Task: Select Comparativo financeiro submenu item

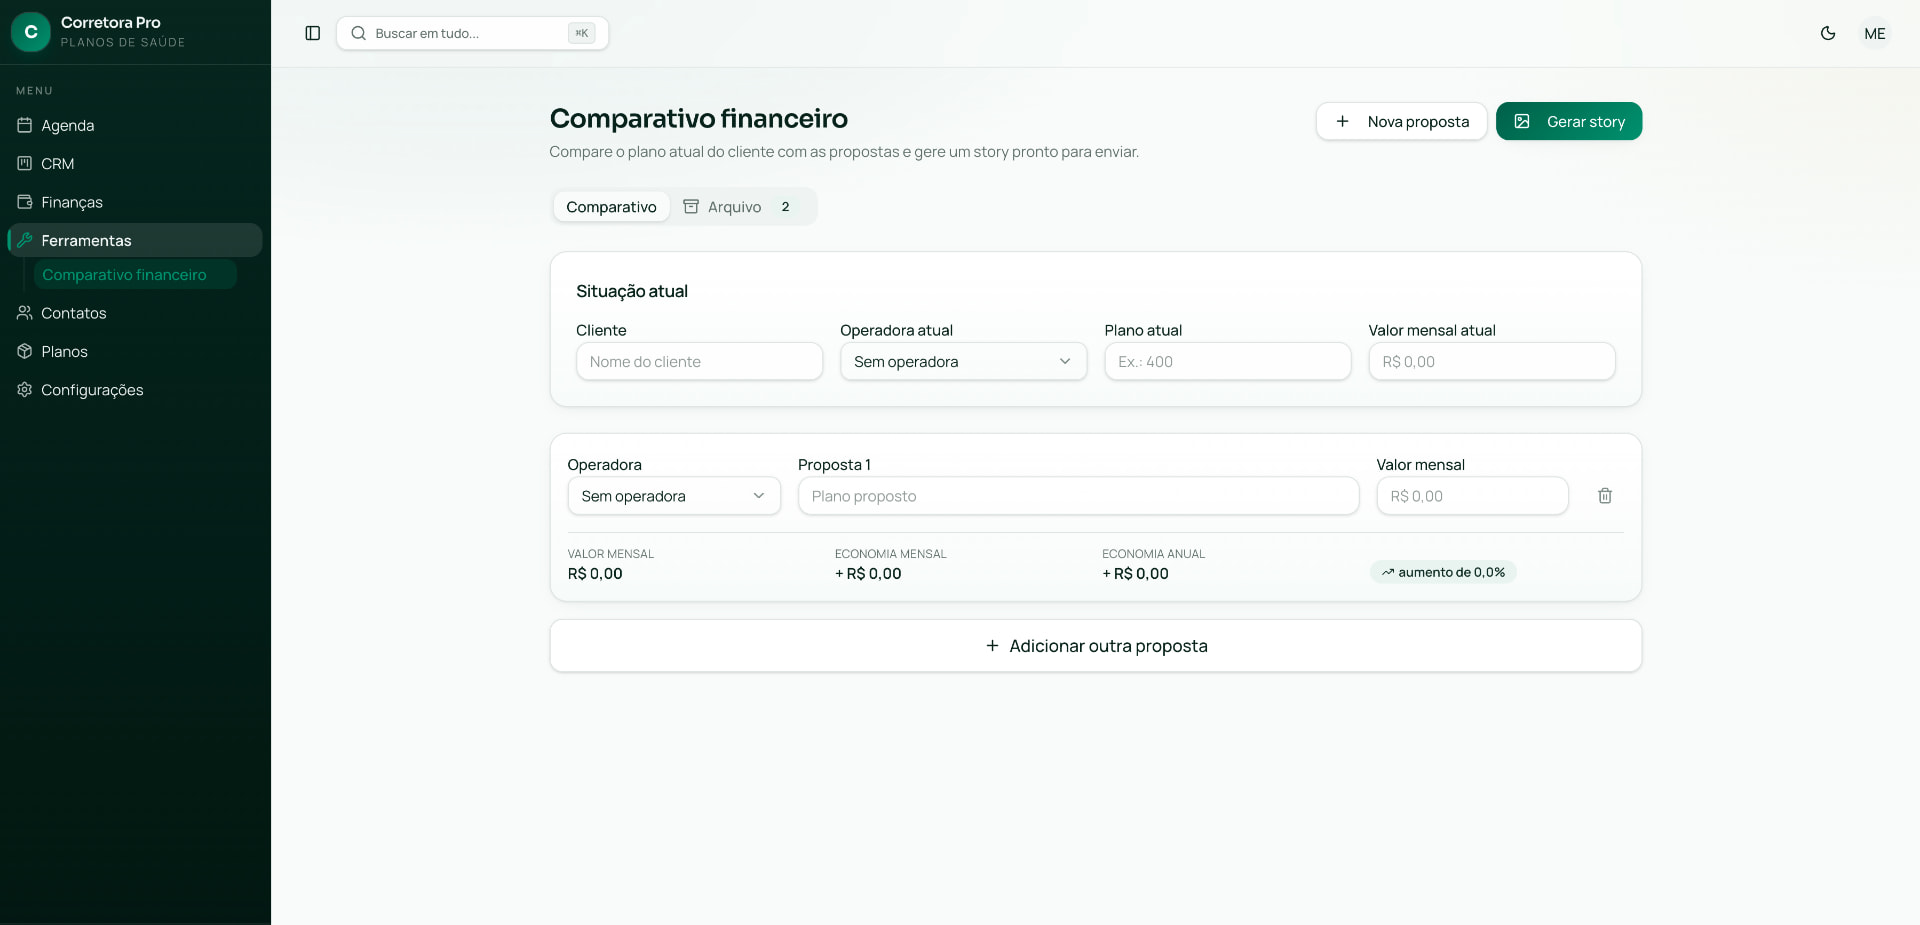Action: coord(135,274)
